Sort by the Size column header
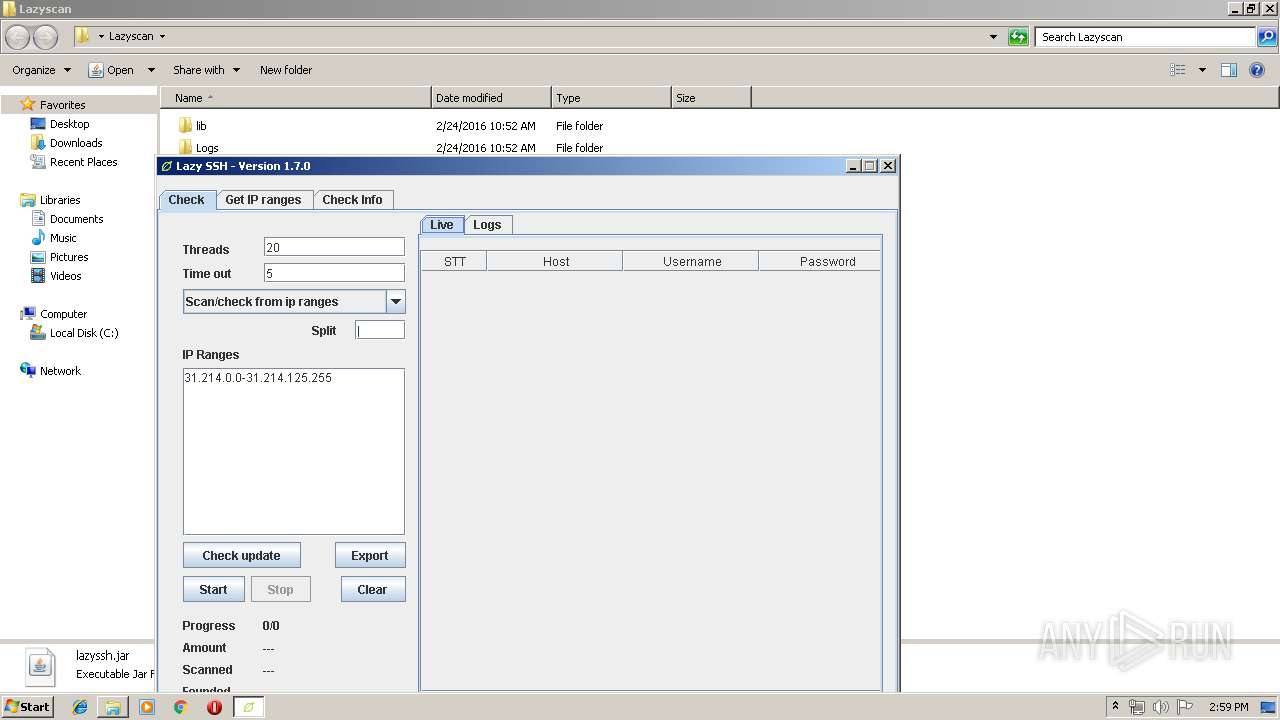This screenshot has height=720, width=1280. point(711,98)
